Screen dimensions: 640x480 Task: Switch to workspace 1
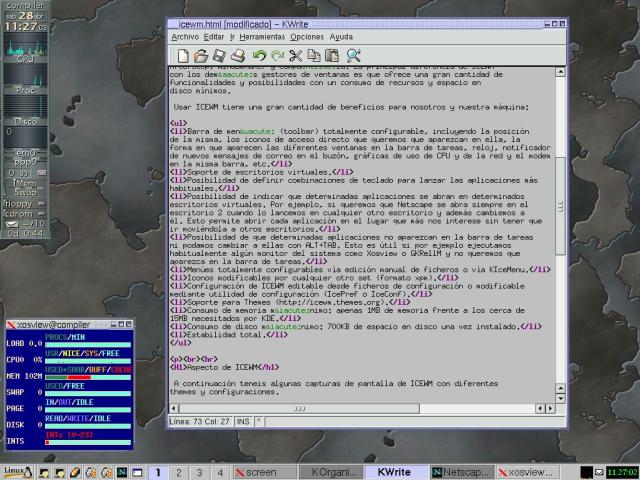coord(158,473)
